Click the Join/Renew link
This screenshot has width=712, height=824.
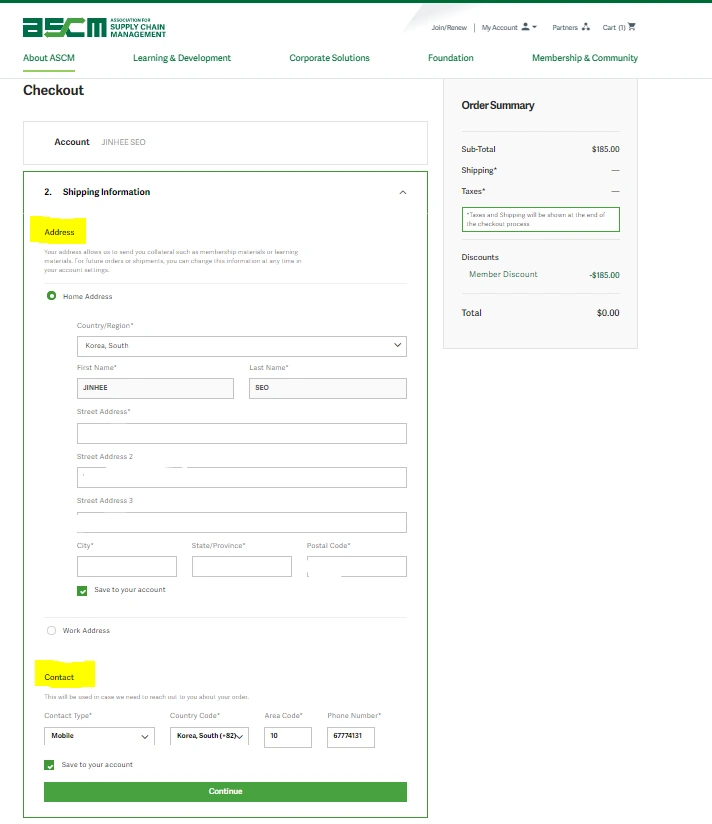pos(449,27)
